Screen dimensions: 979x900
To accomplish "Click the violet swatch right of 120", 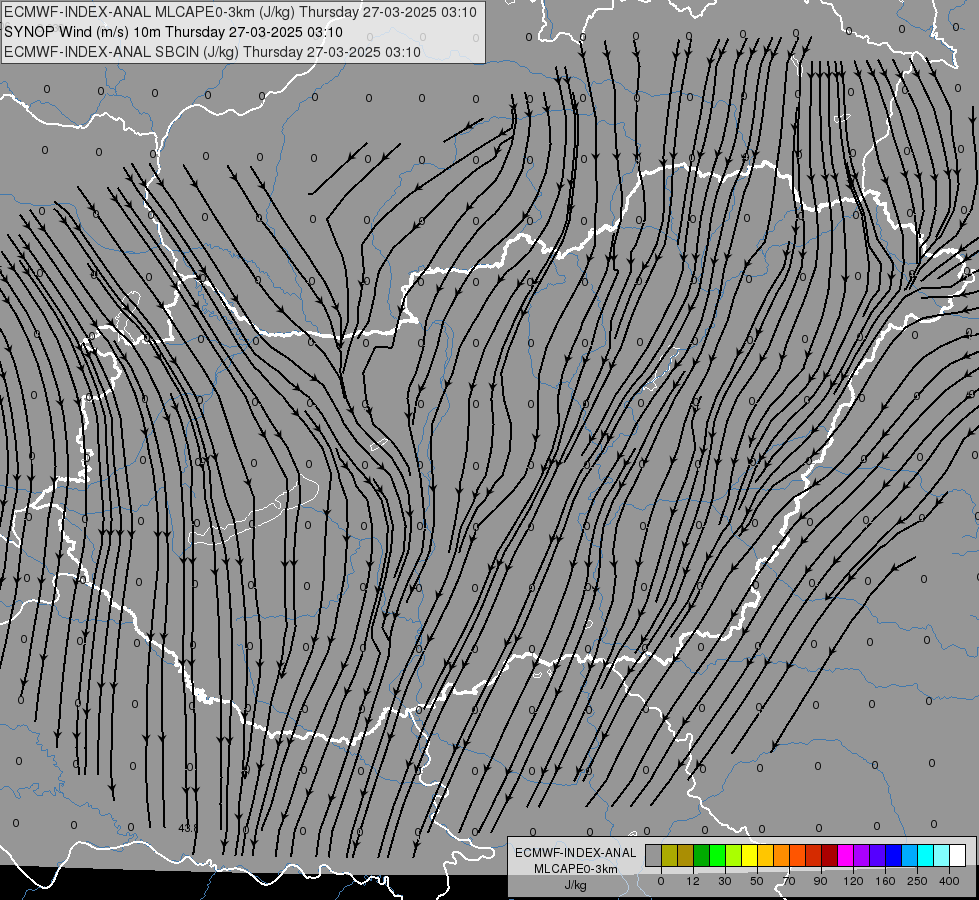I will click(x=862, y=855).
